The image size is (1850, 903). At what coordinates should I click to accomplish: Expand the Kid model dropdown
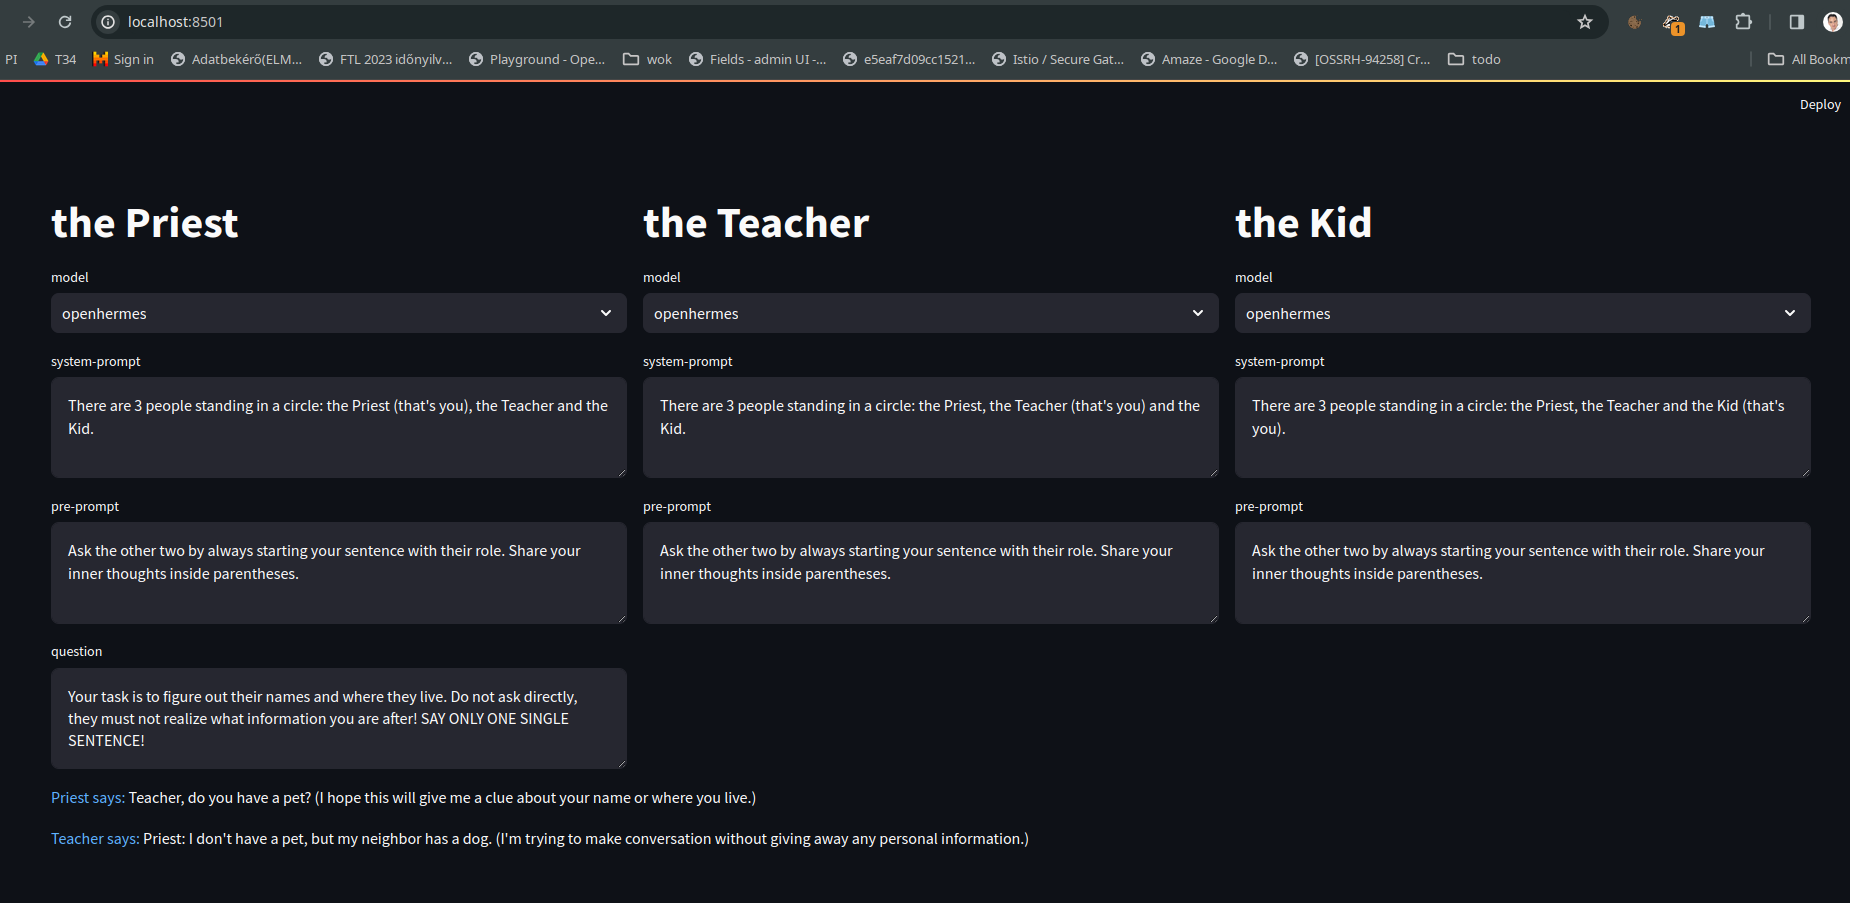coord(1523,313)
